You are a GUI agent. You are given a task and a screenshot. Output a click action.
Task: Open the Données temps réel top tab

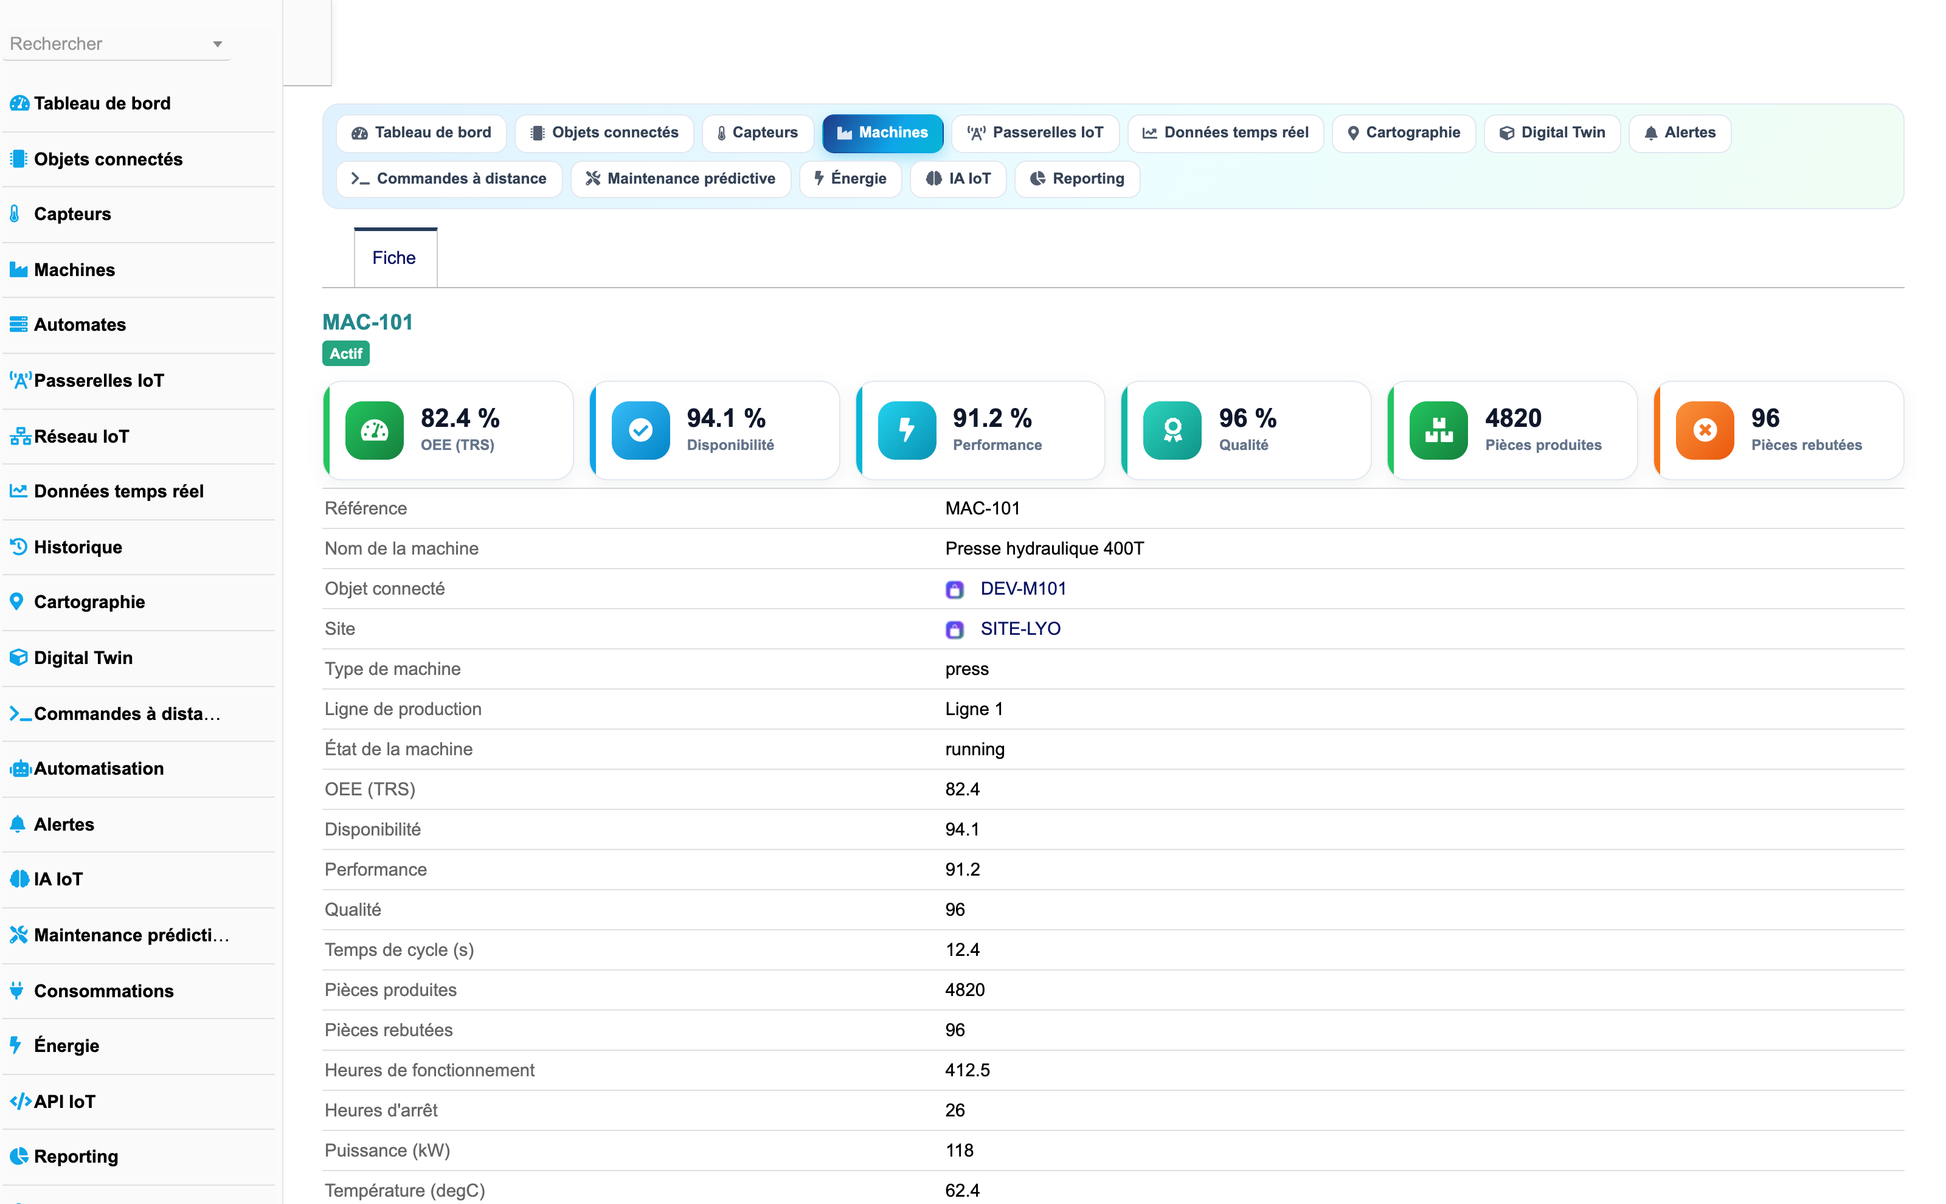pyautogui.click(x=1225, y=133)
